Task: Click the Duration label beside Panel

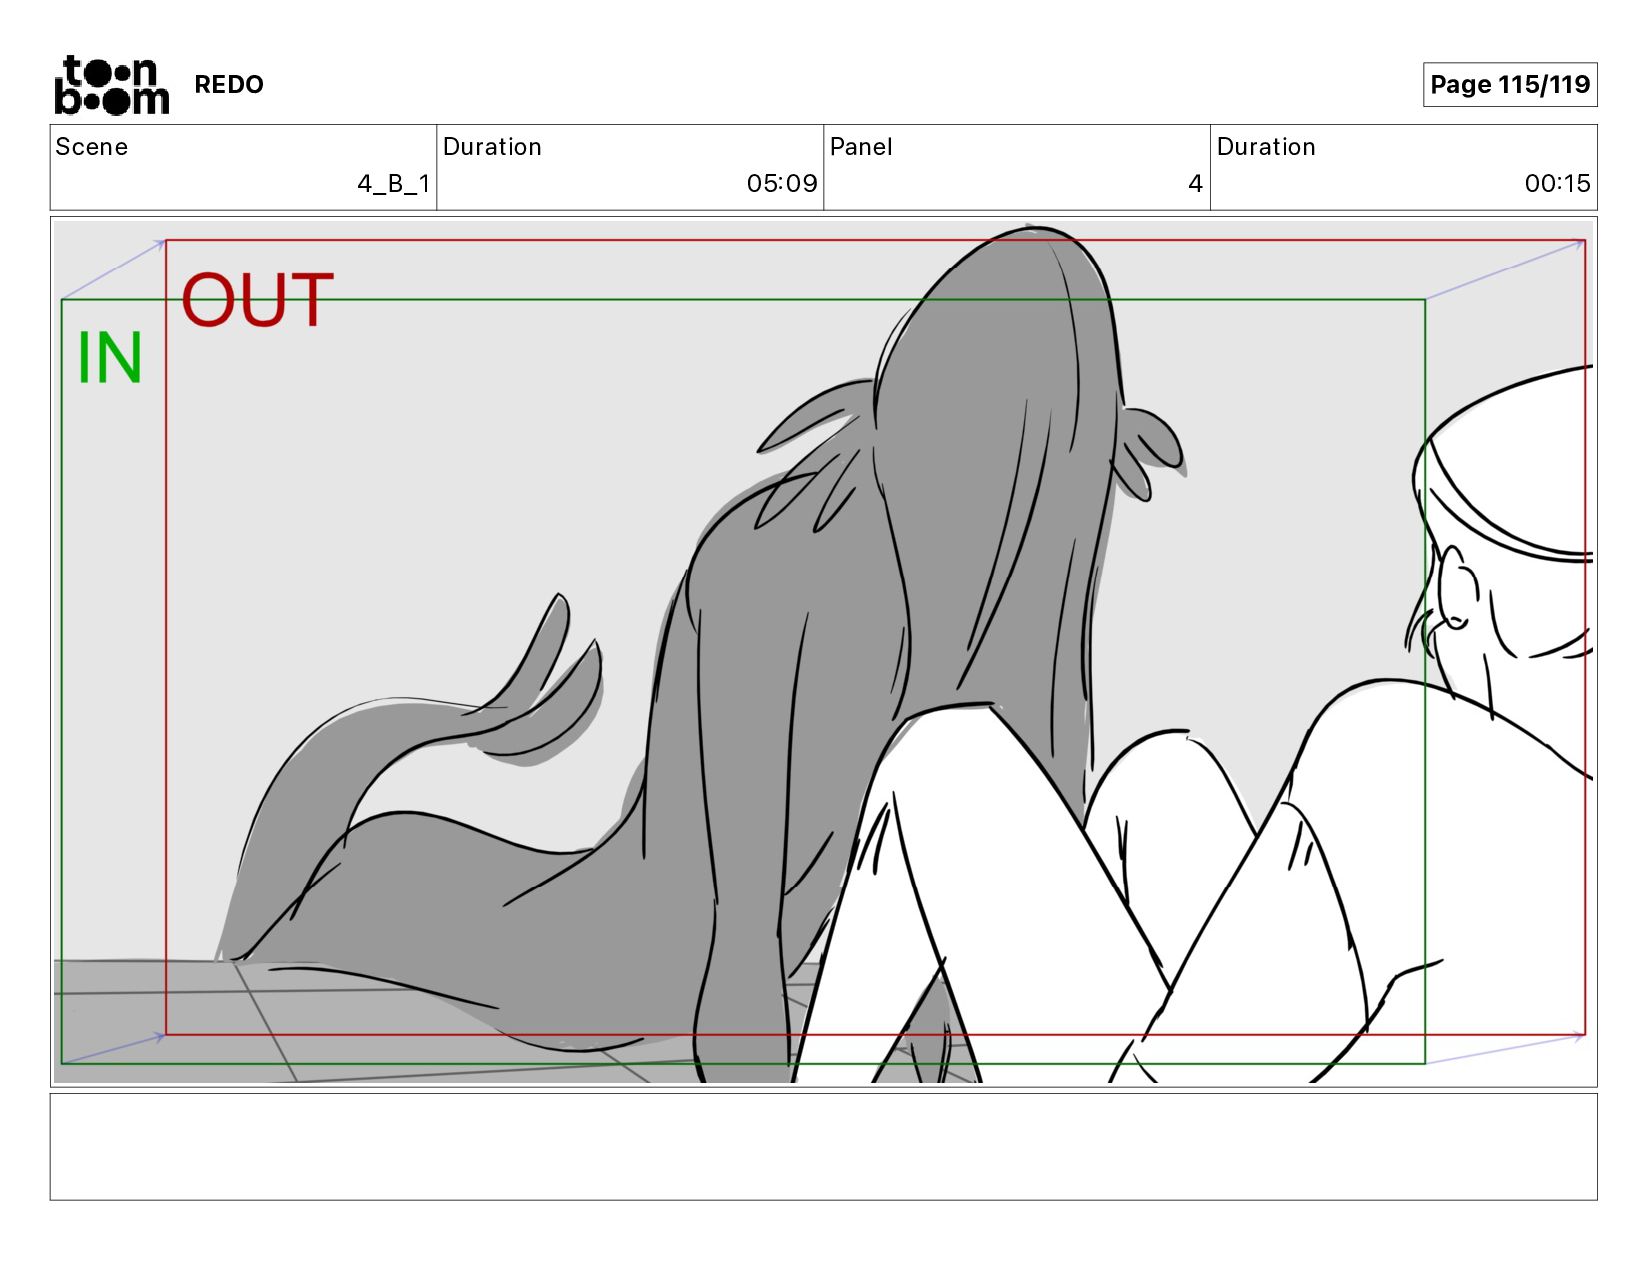Action: [1266, 147]
